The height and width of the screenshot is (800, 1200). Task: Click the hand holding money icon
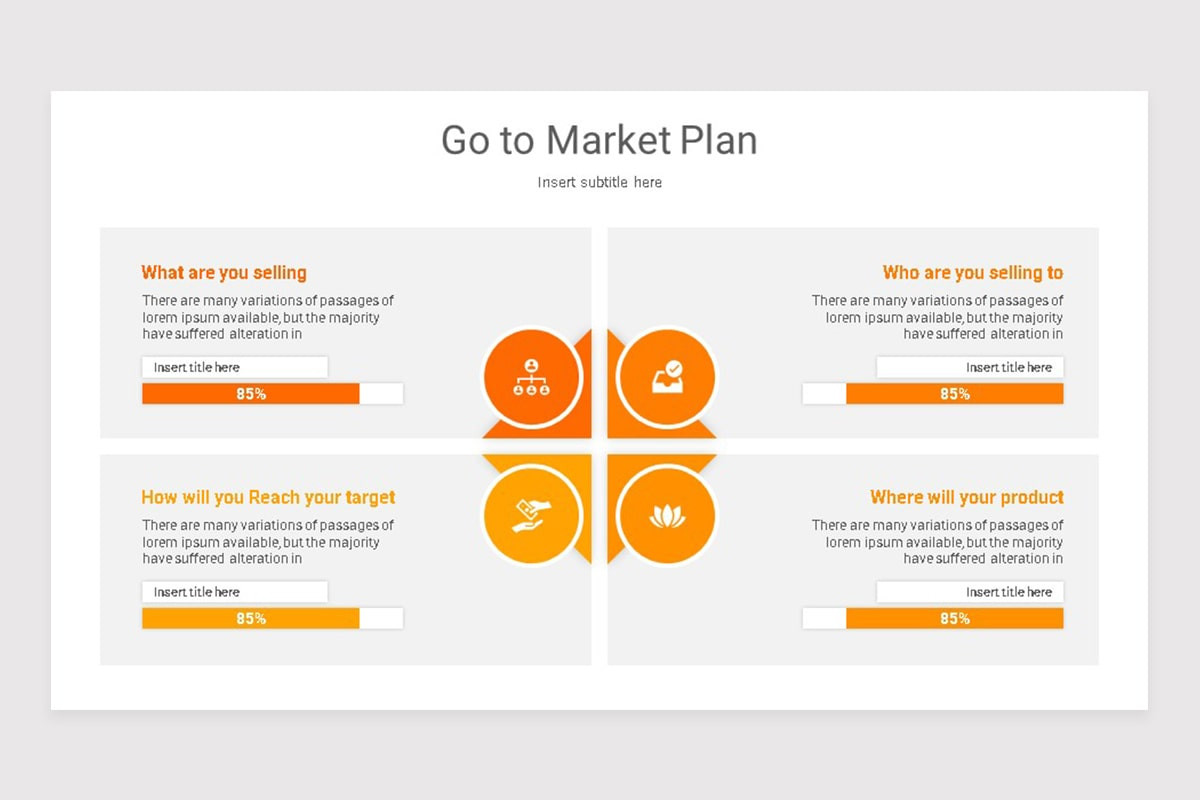click(532, 515)
